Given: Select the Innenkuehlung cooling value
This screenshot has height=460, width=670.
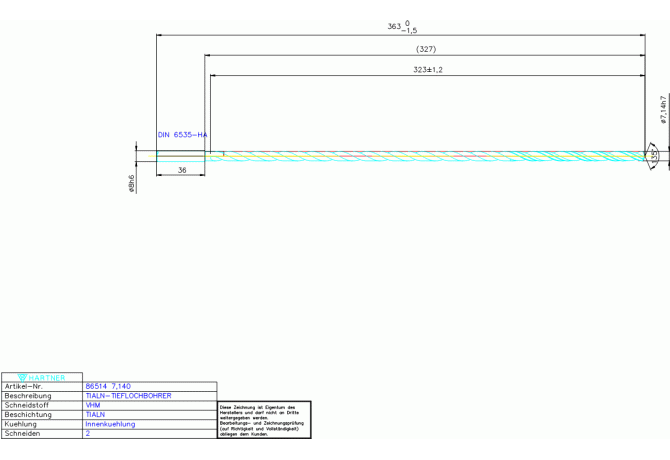Looking at the screenshot, I should click(x=110, y=424).
